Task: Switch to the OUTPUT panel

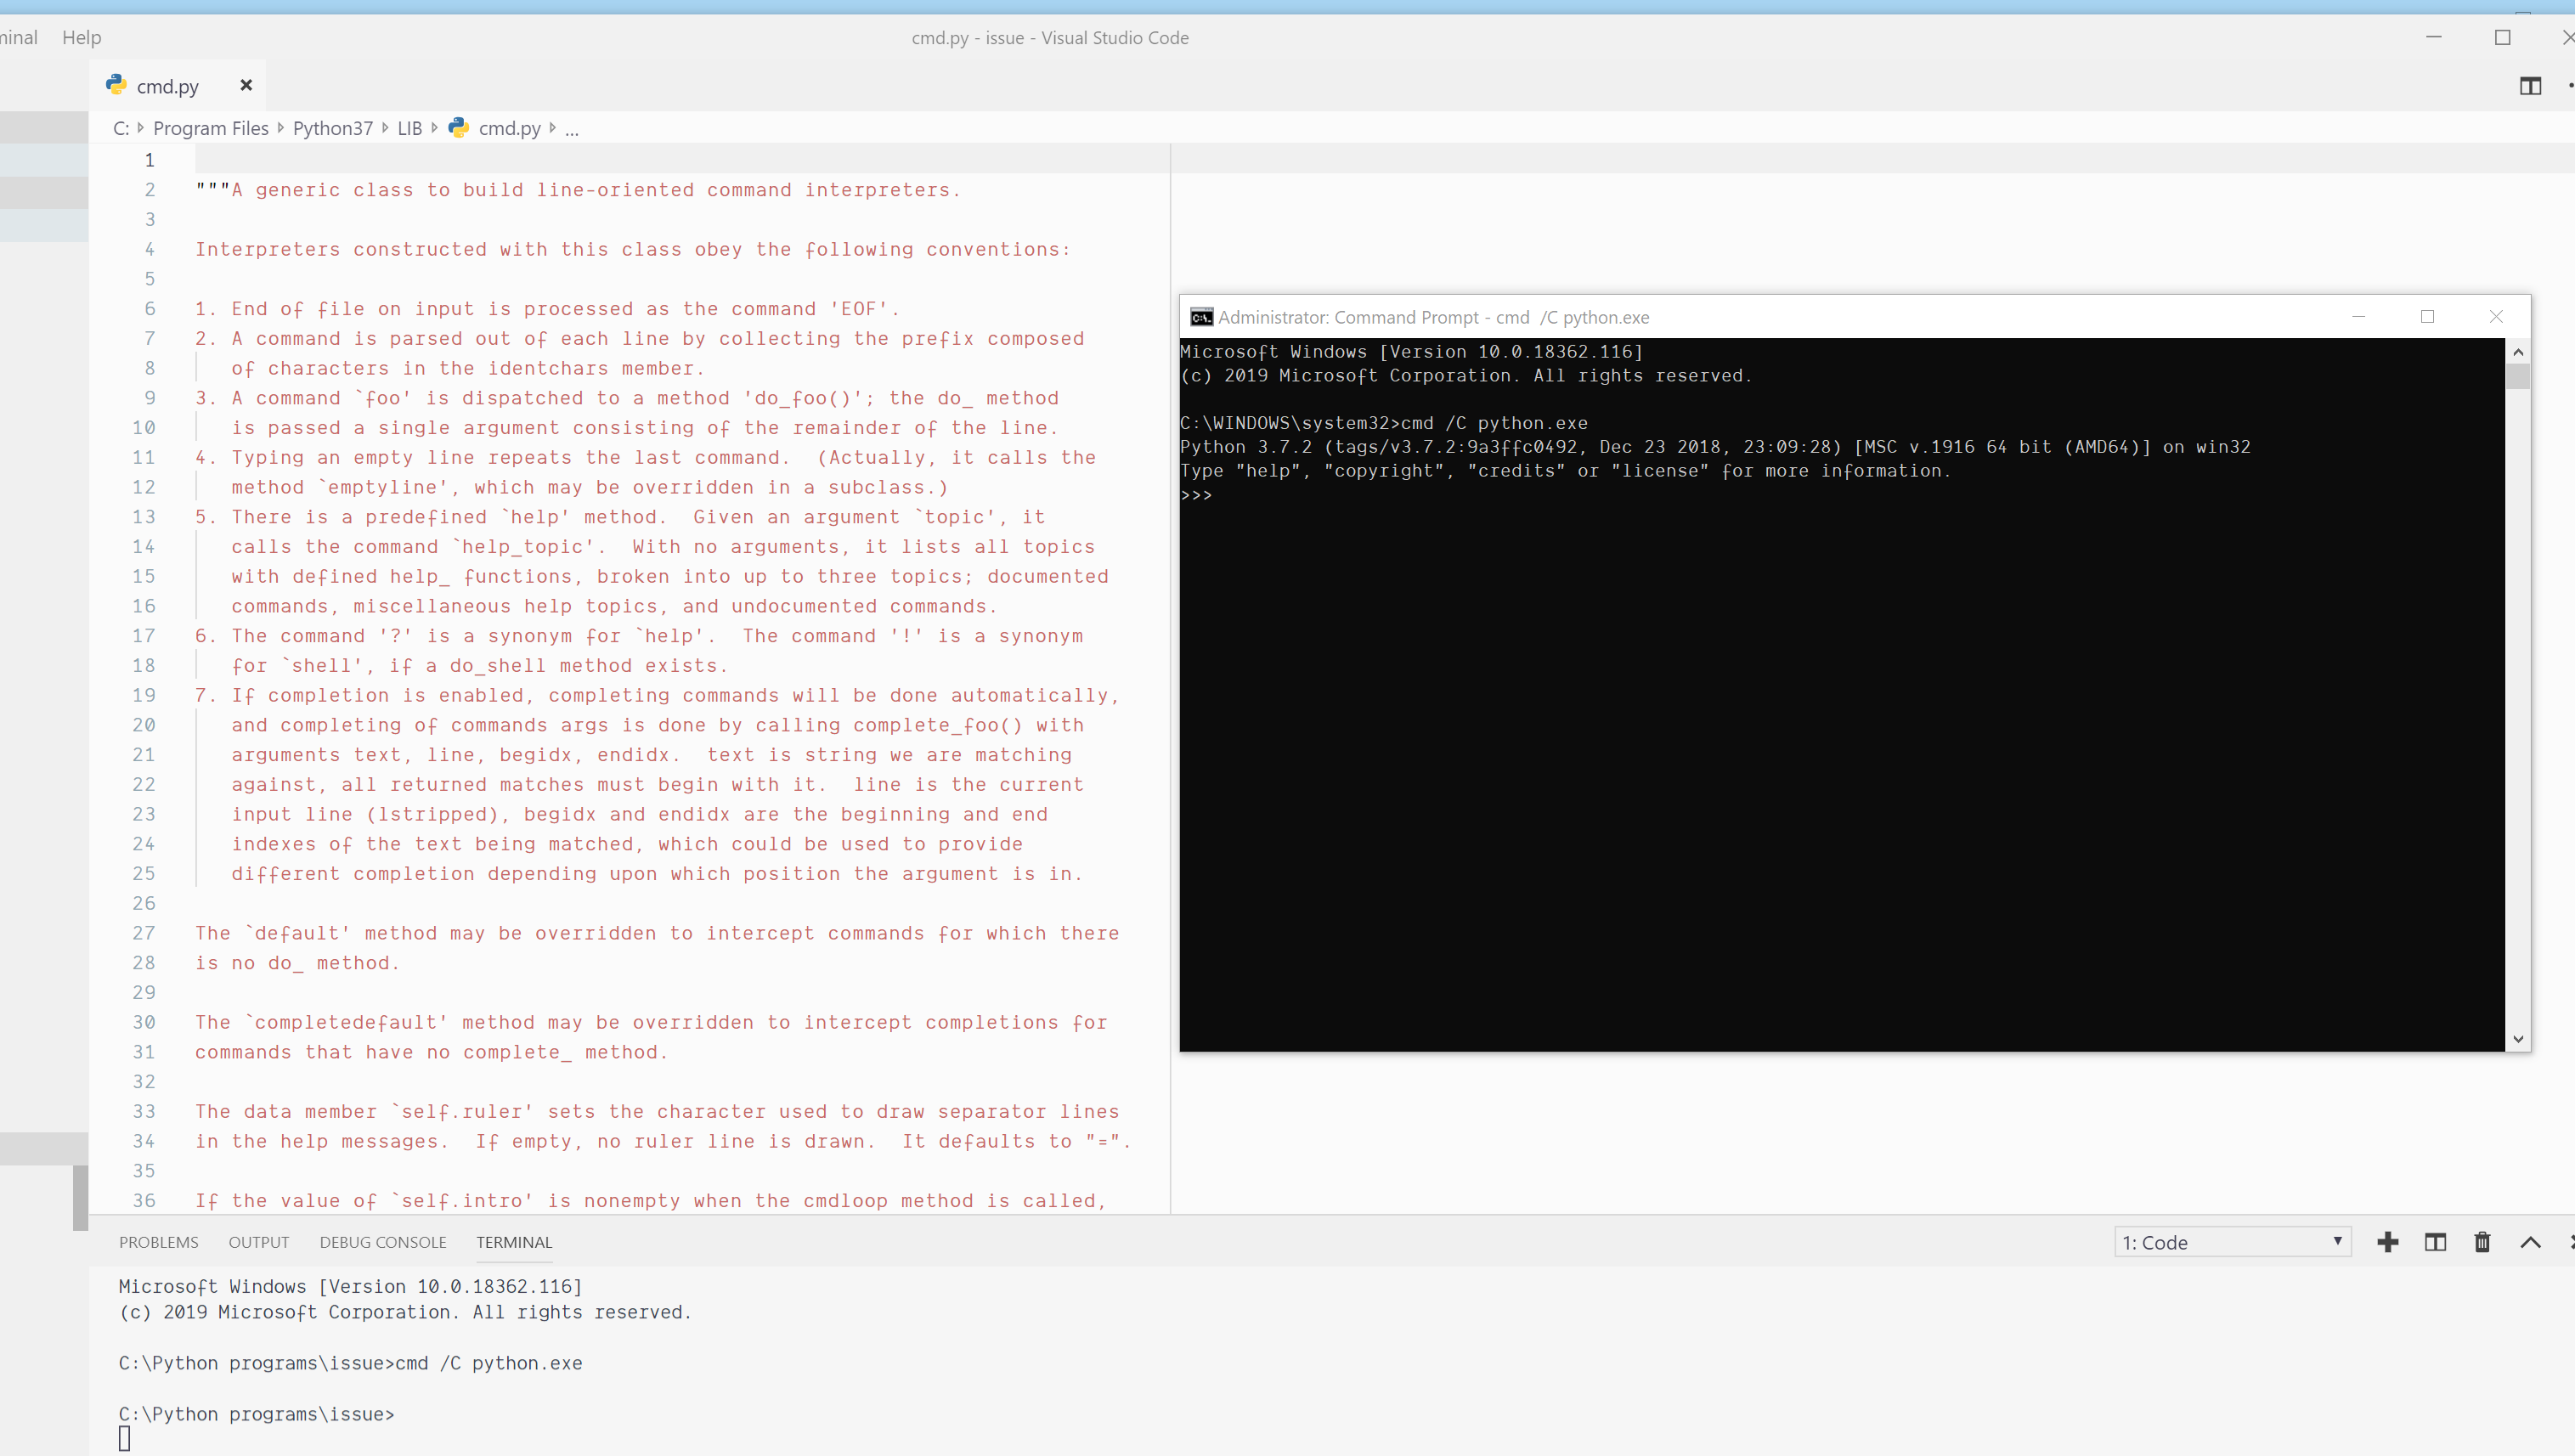Action: 258,1242
